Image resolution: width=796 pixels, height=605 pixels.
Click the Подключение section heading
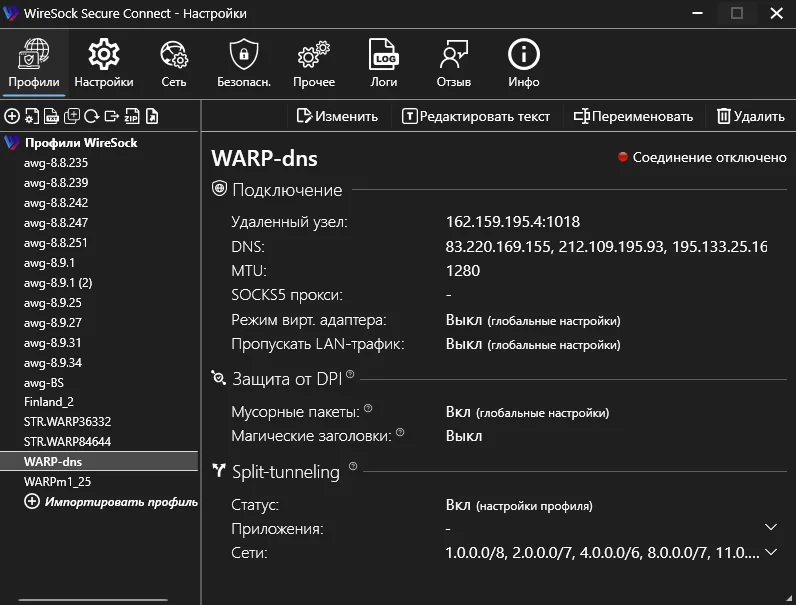click(x=287, y=190)
